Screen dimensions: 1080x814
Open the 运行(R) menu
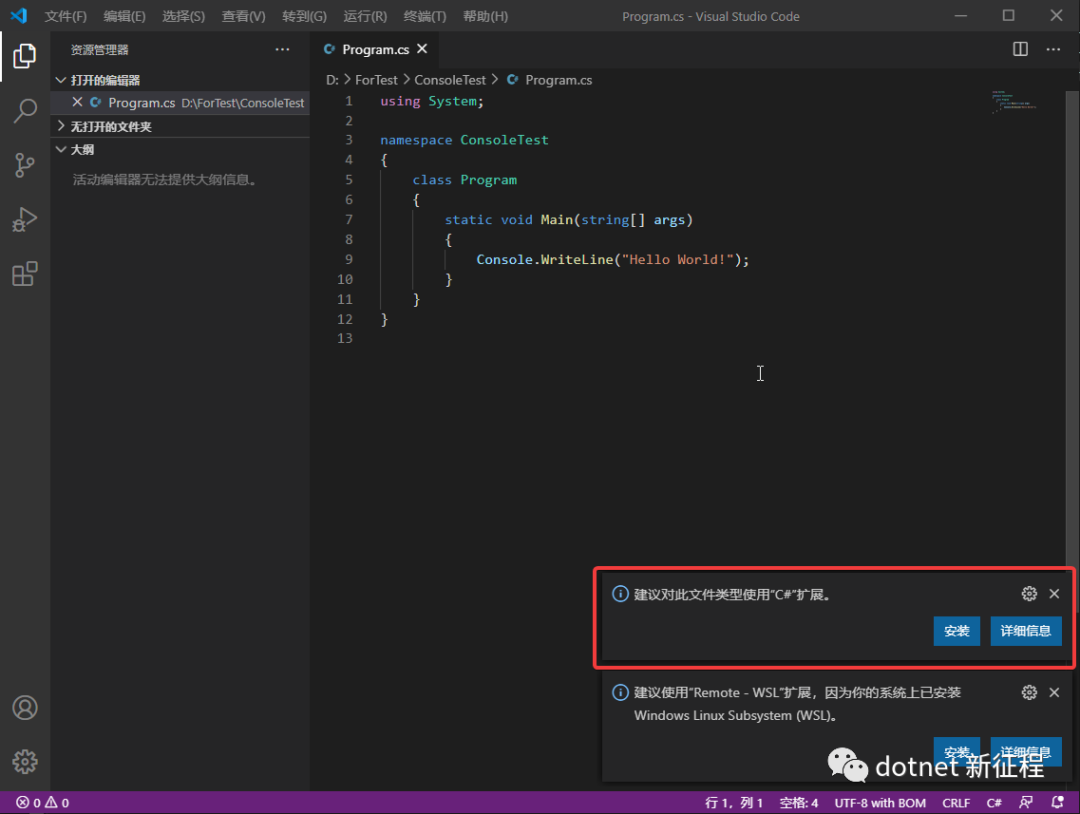(x=364, y=16)
